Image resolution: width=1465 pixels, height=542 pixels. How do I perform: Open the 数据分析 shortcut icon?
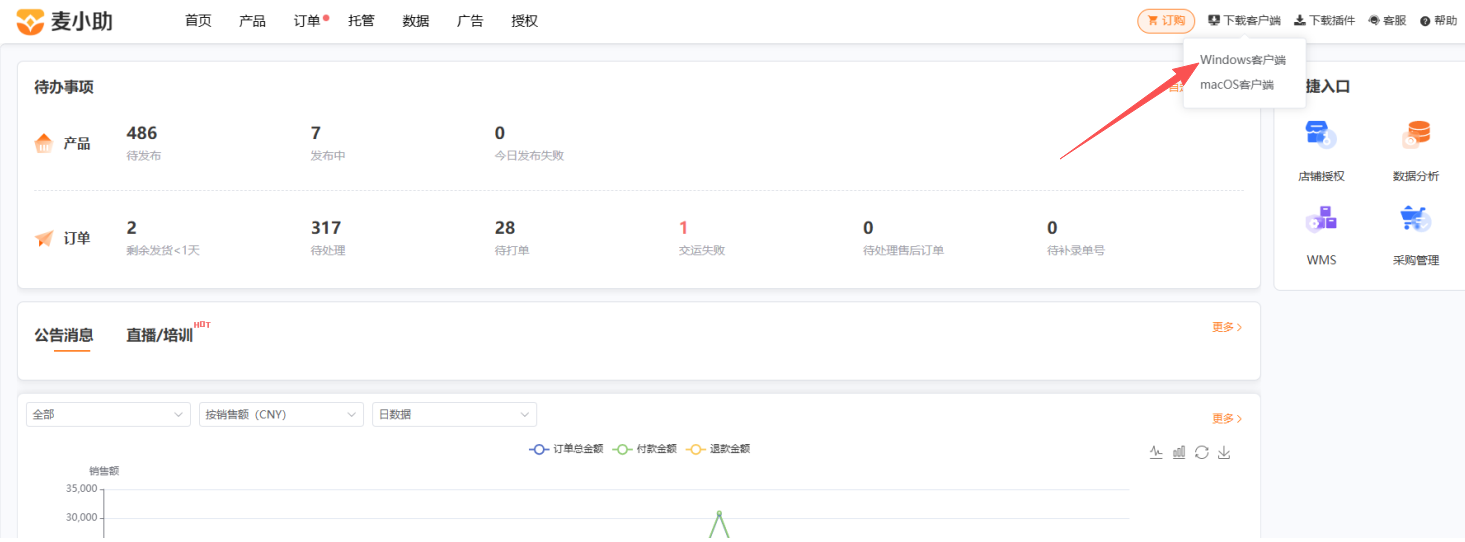1415,135
